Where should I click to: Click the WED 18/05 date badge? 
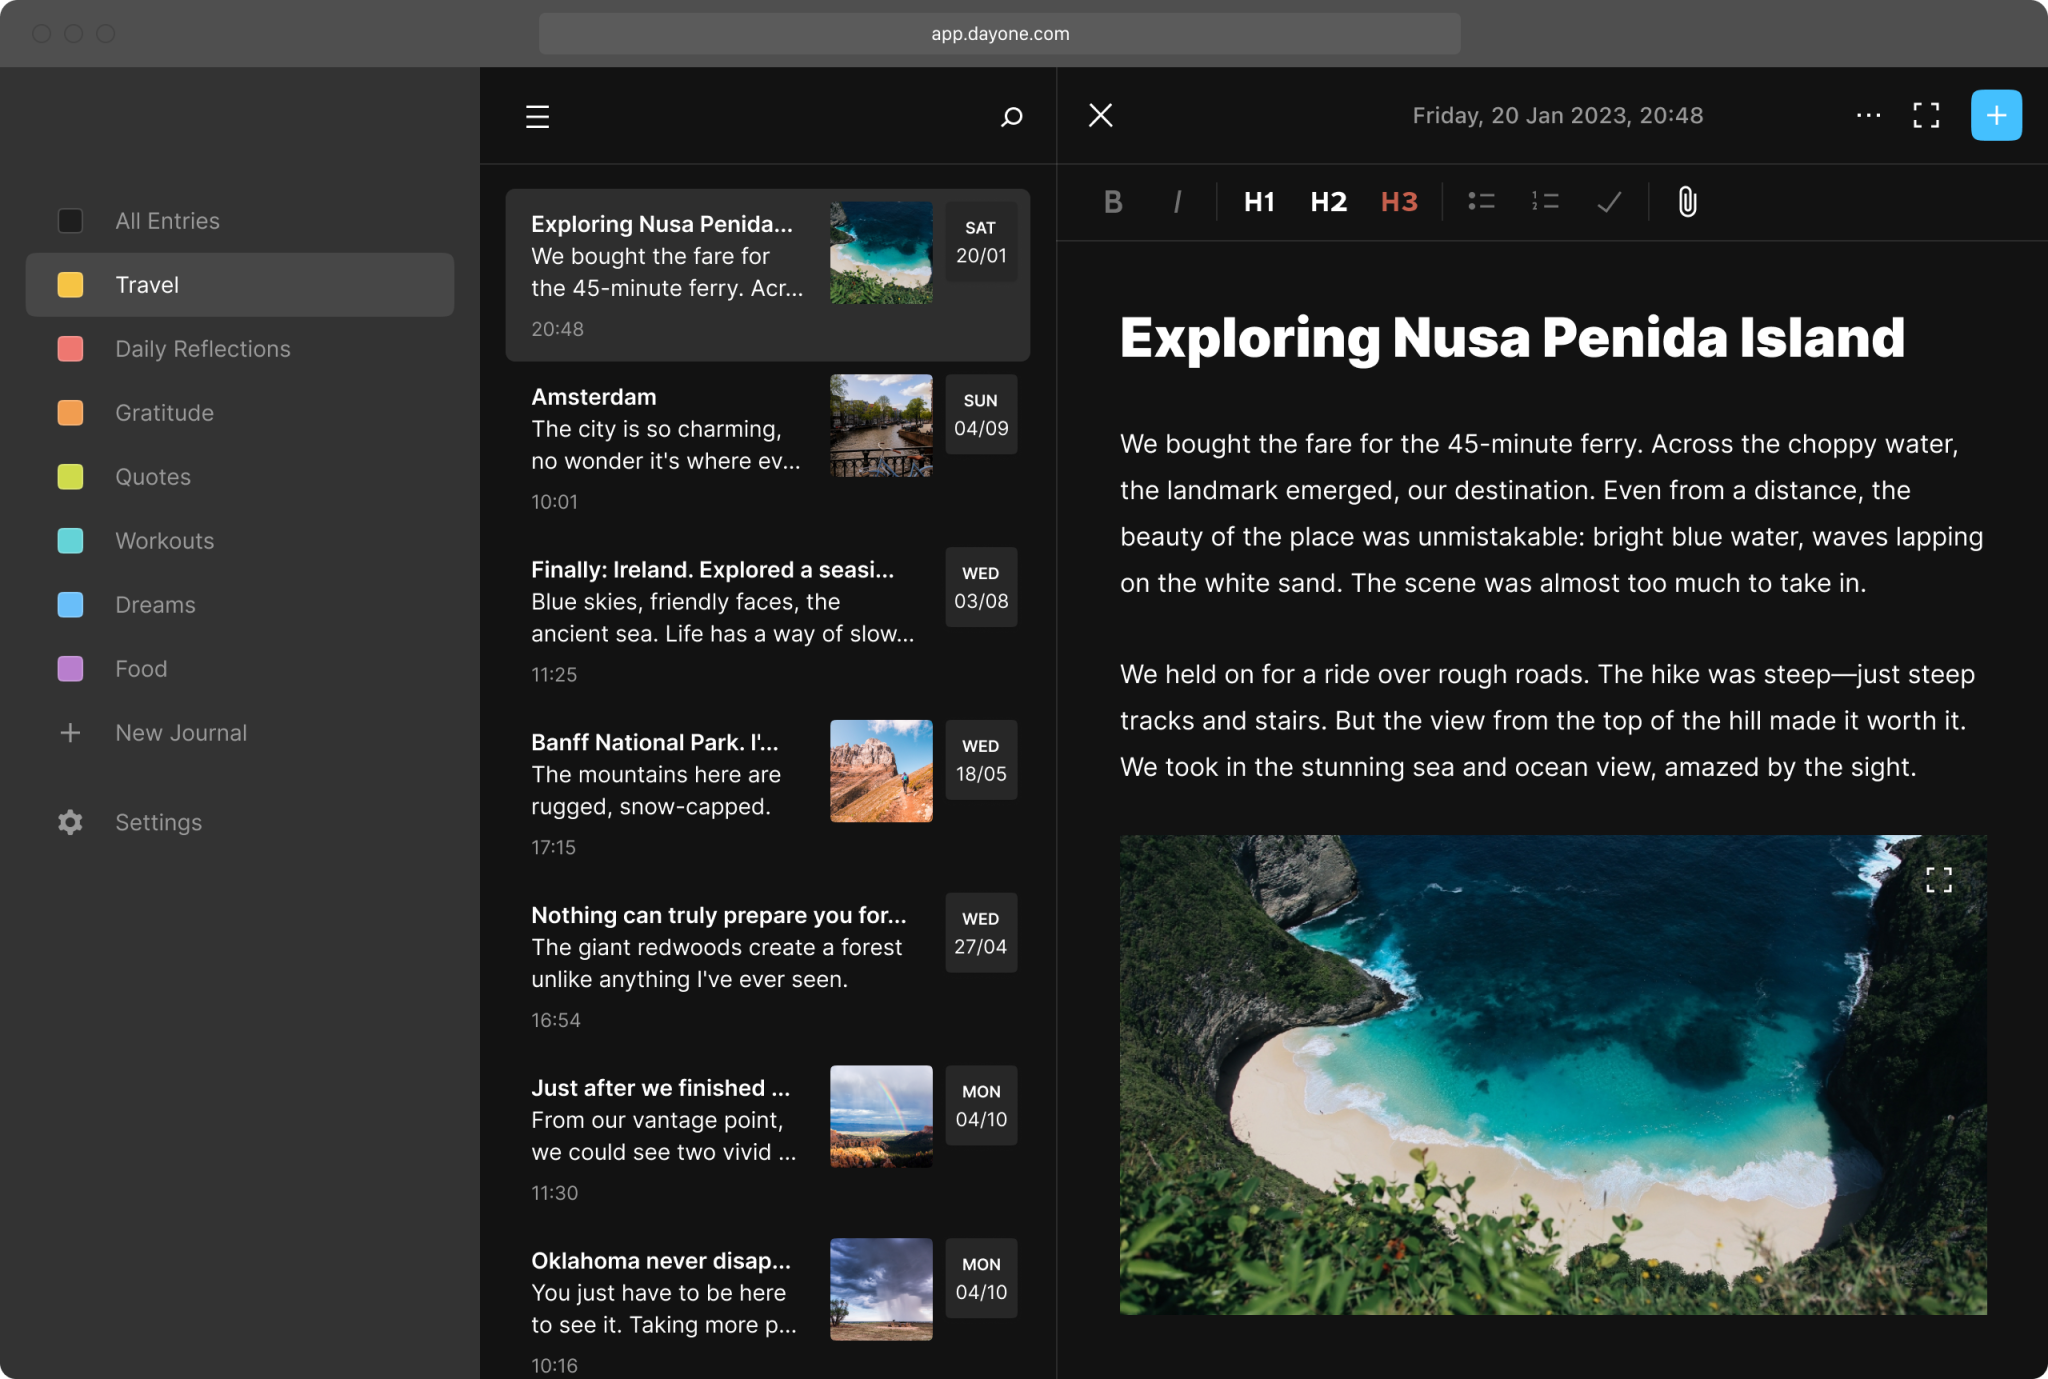click(981, 760)
